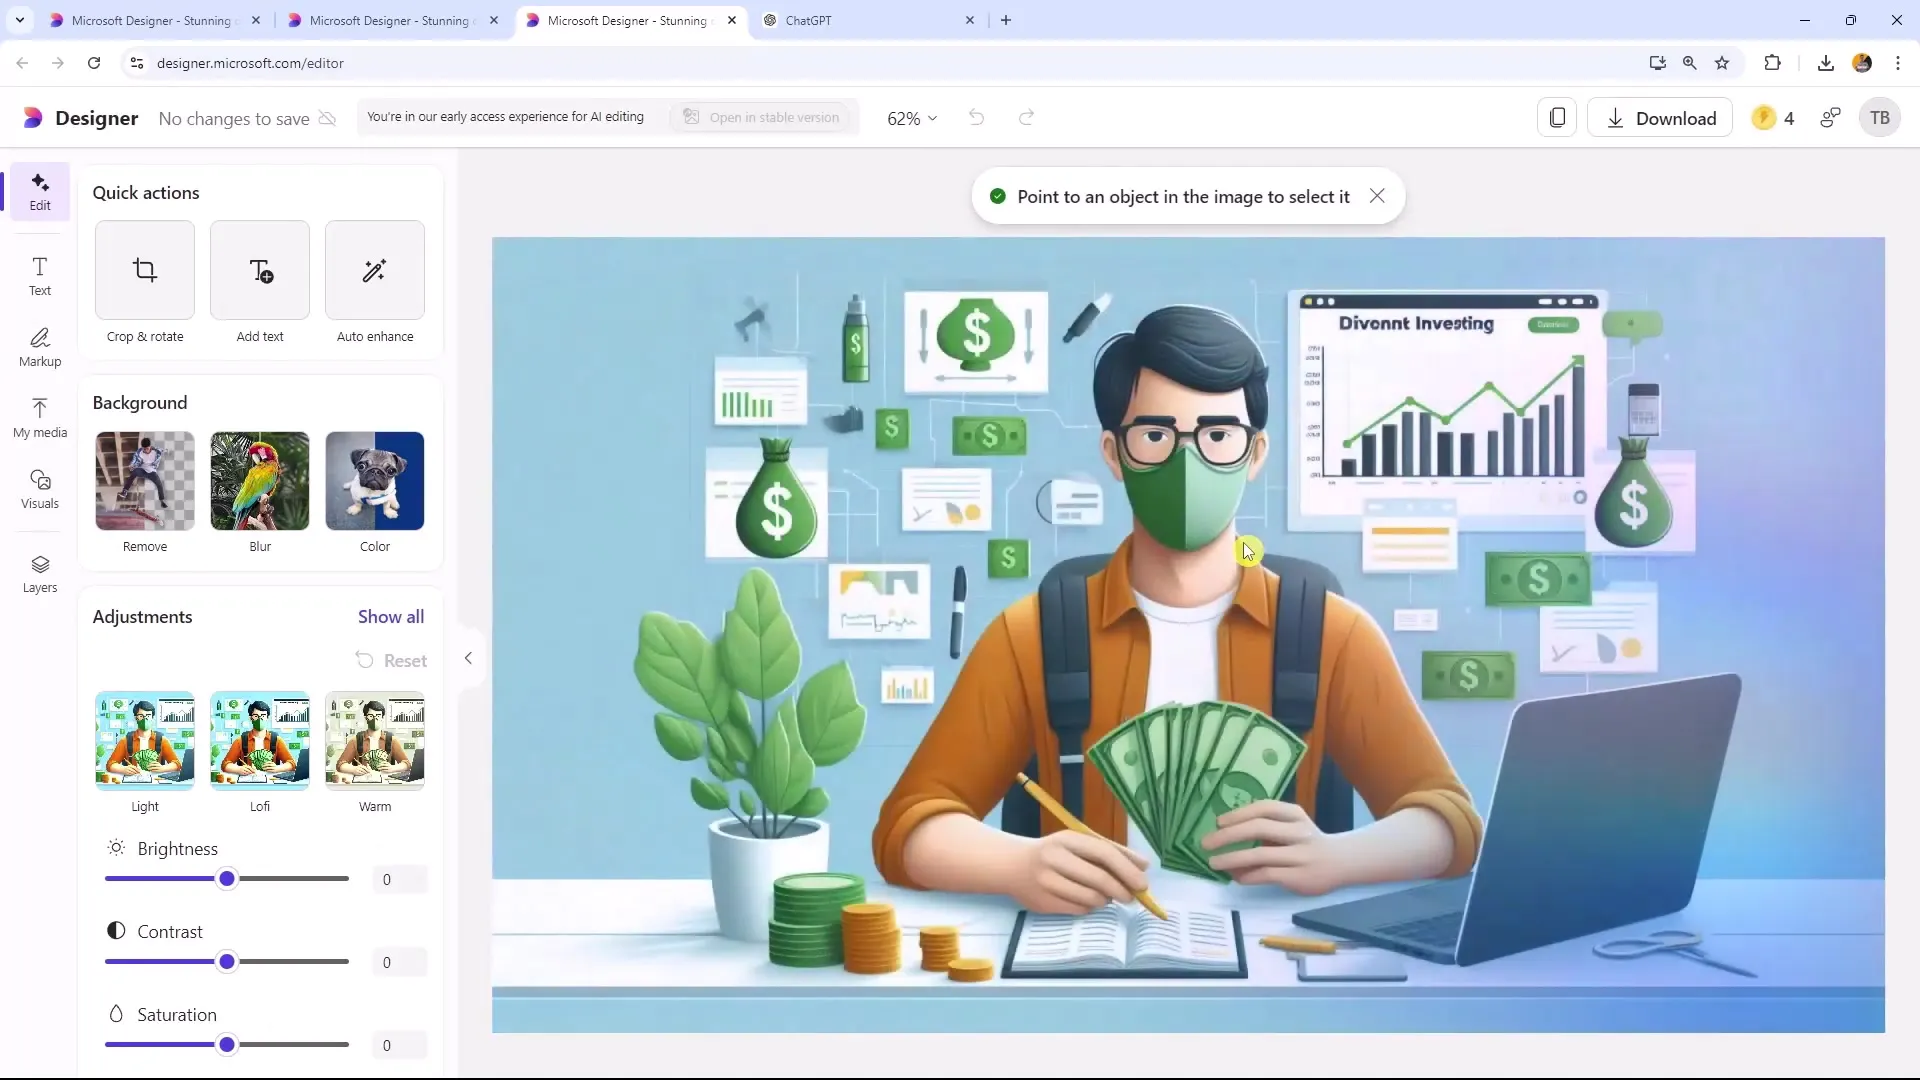Image resolution: width=1920 pixels, height=1080 pixels.
Task: Open in stable version toggle
Action: [764, 117]
